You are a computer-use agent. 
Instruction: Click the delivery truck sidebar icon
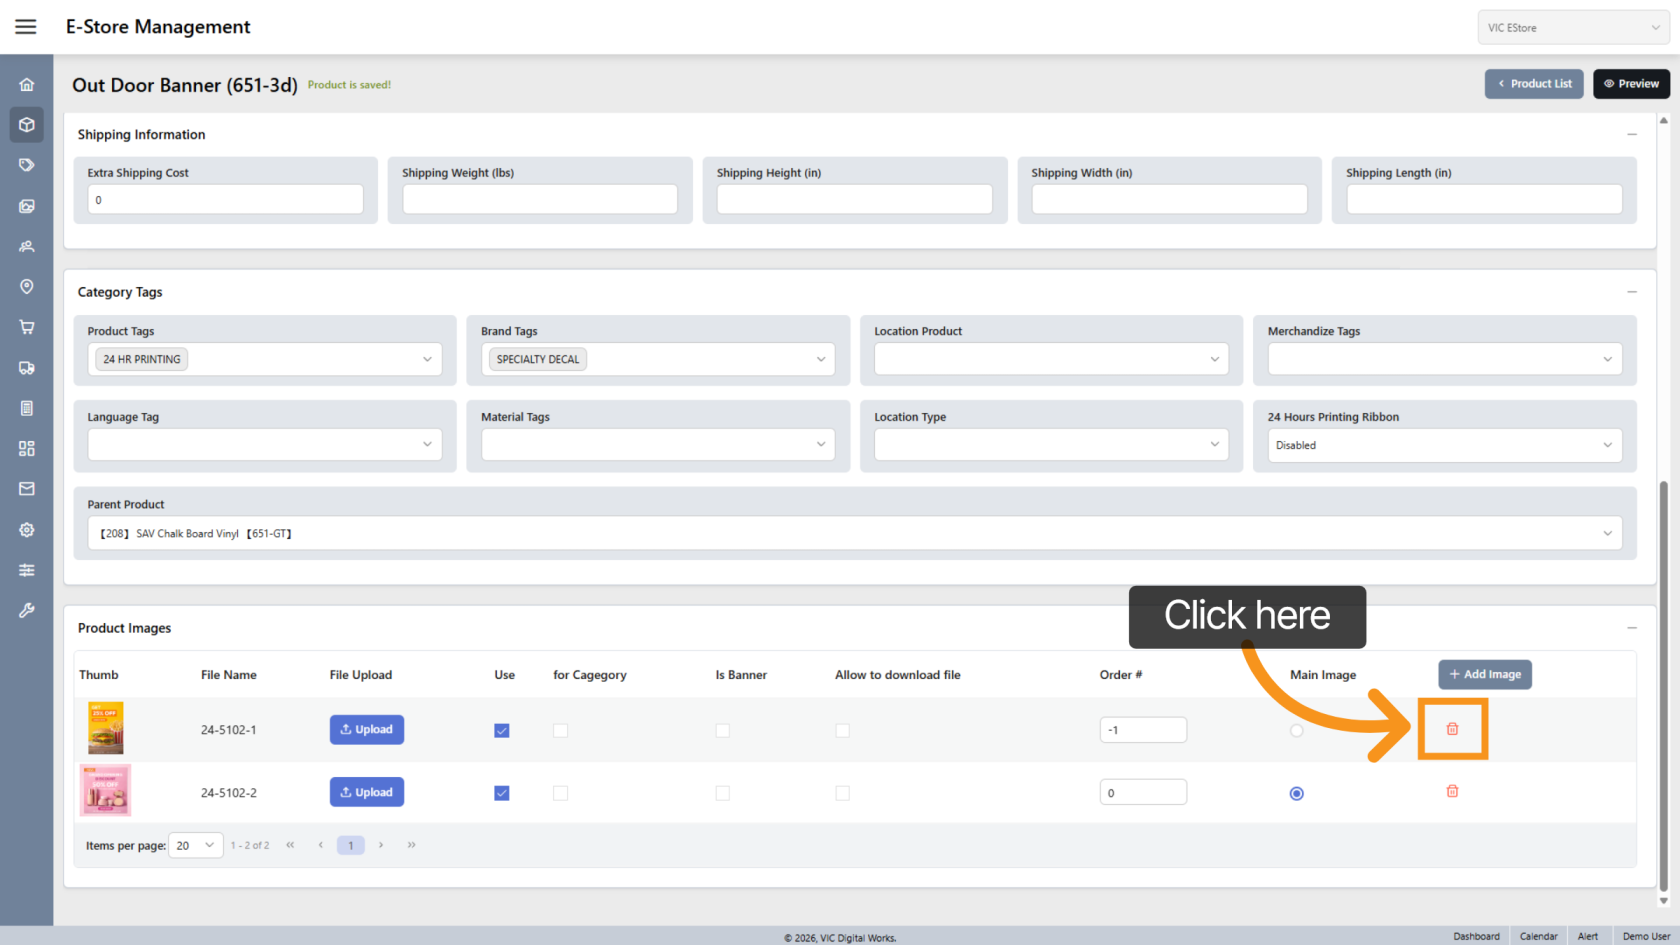tap(27, 368)
